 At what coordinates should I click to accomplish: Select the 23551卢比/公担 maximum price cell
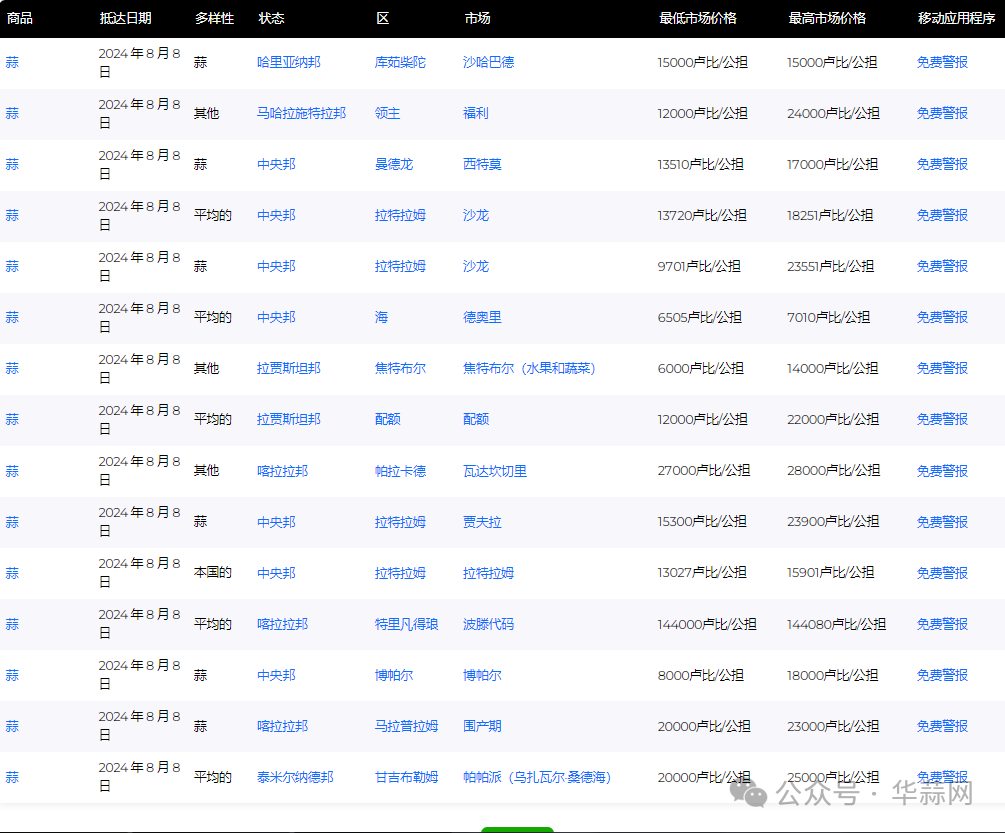click(x=830, y=266)
